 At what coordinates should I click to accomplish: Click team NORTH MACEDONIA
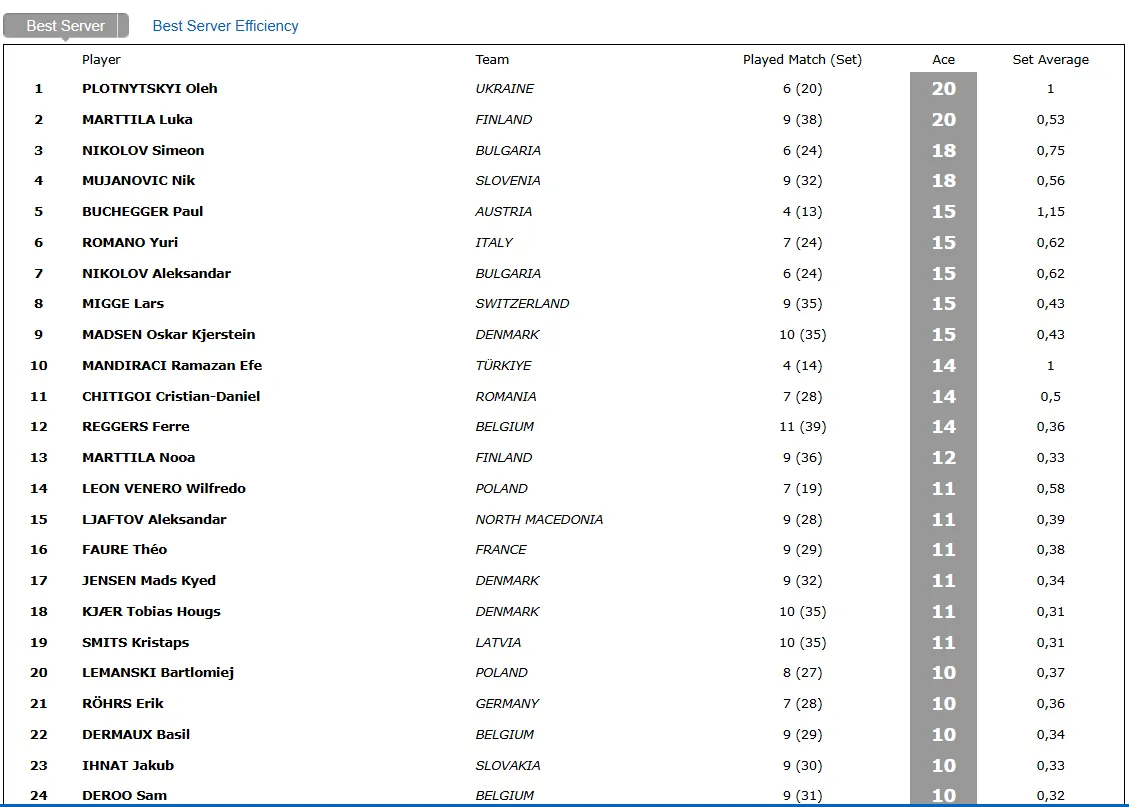pyautogui.click(x=539, y=520)
